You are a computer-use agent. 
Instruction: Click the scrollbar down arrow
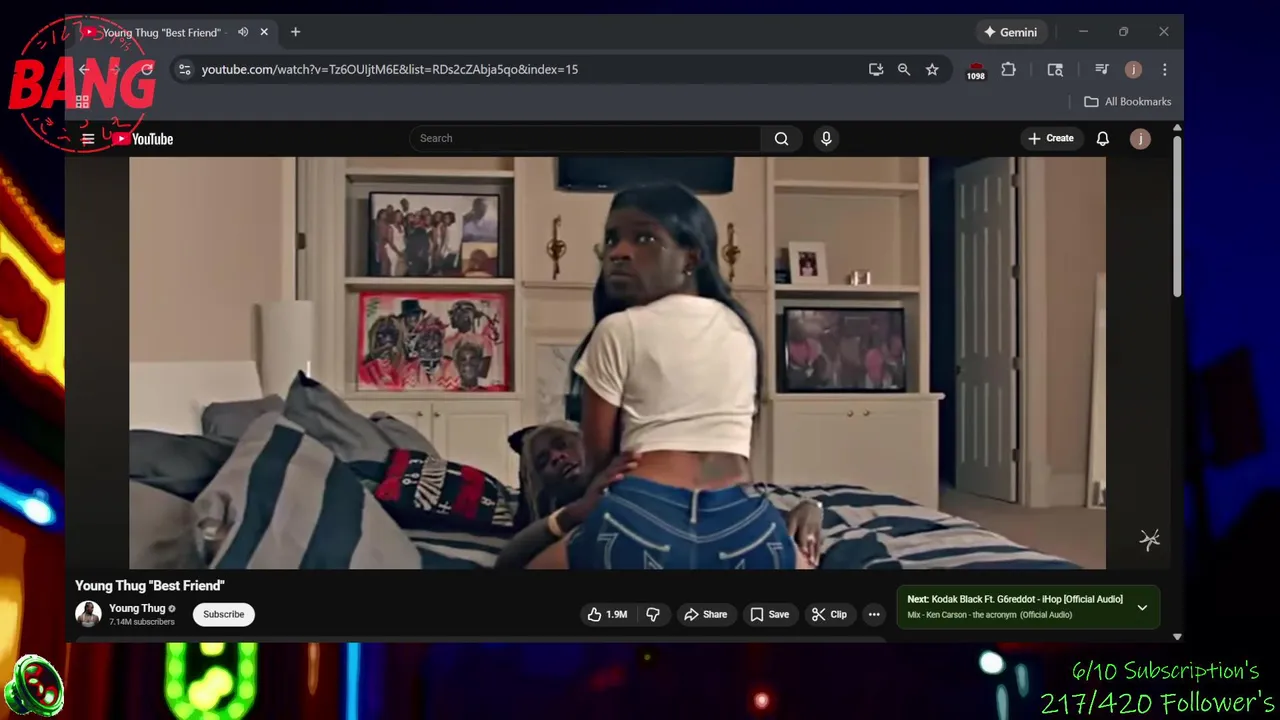[x=1177, y=636]
